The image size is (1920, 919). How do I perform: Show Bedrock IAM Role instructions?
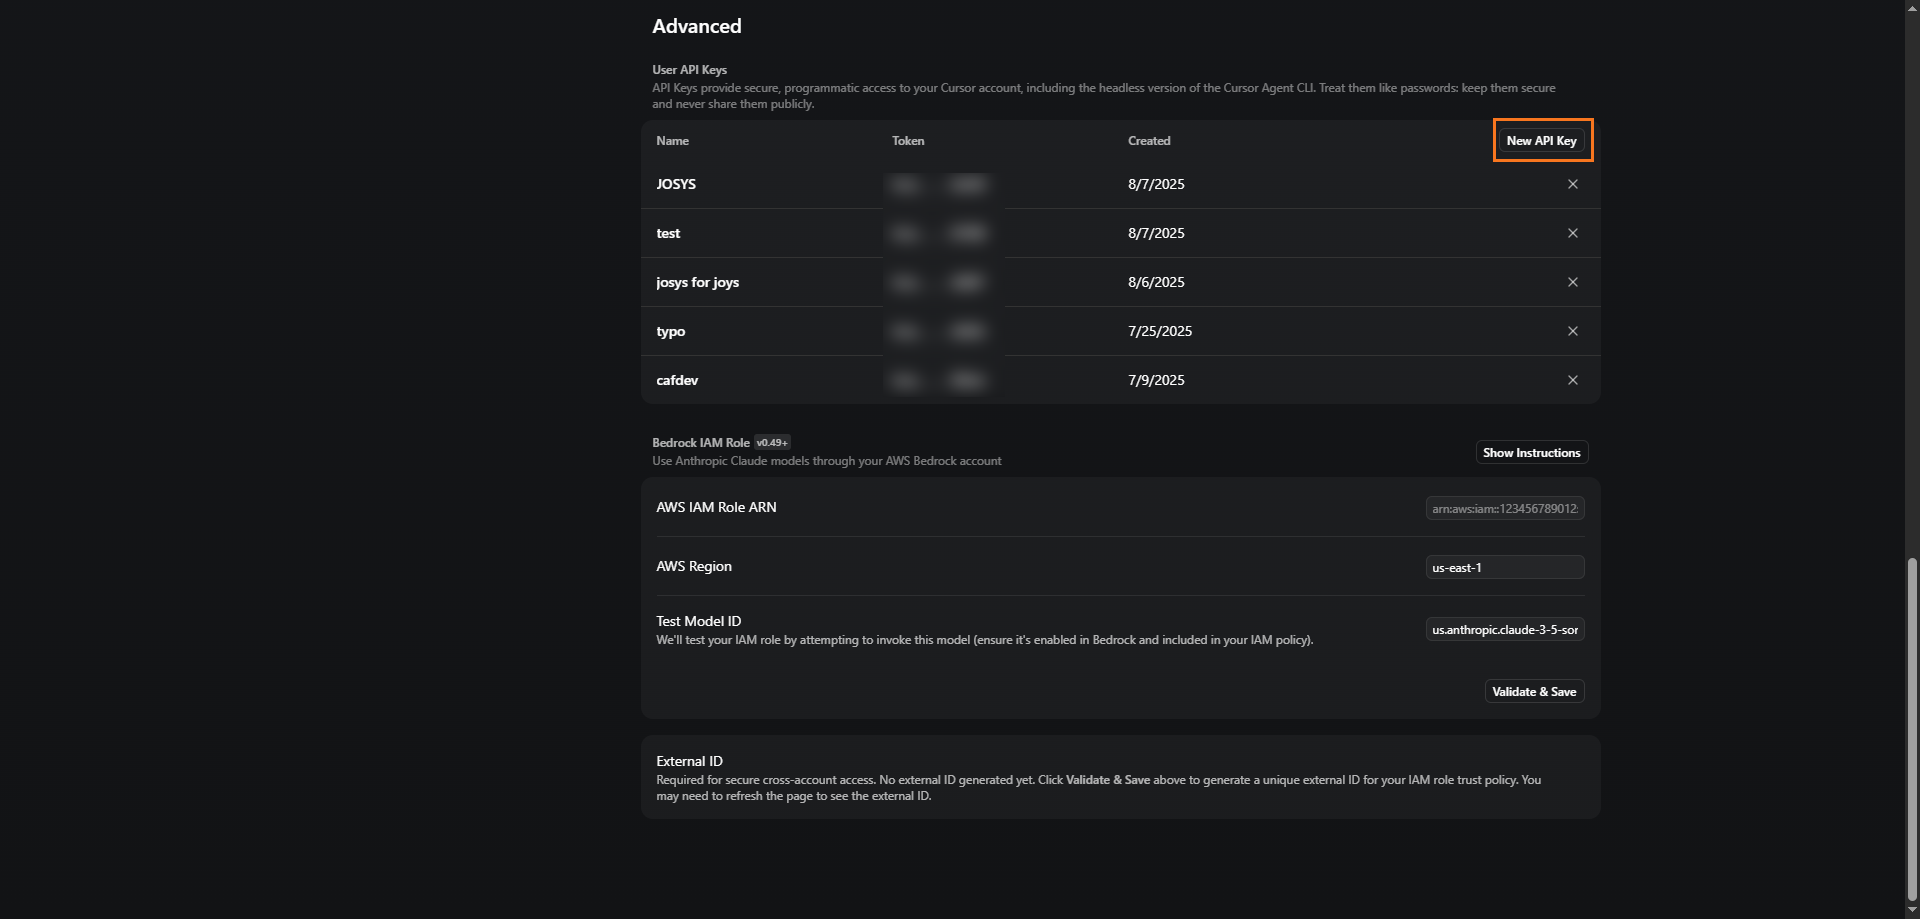coord(1531,453)
